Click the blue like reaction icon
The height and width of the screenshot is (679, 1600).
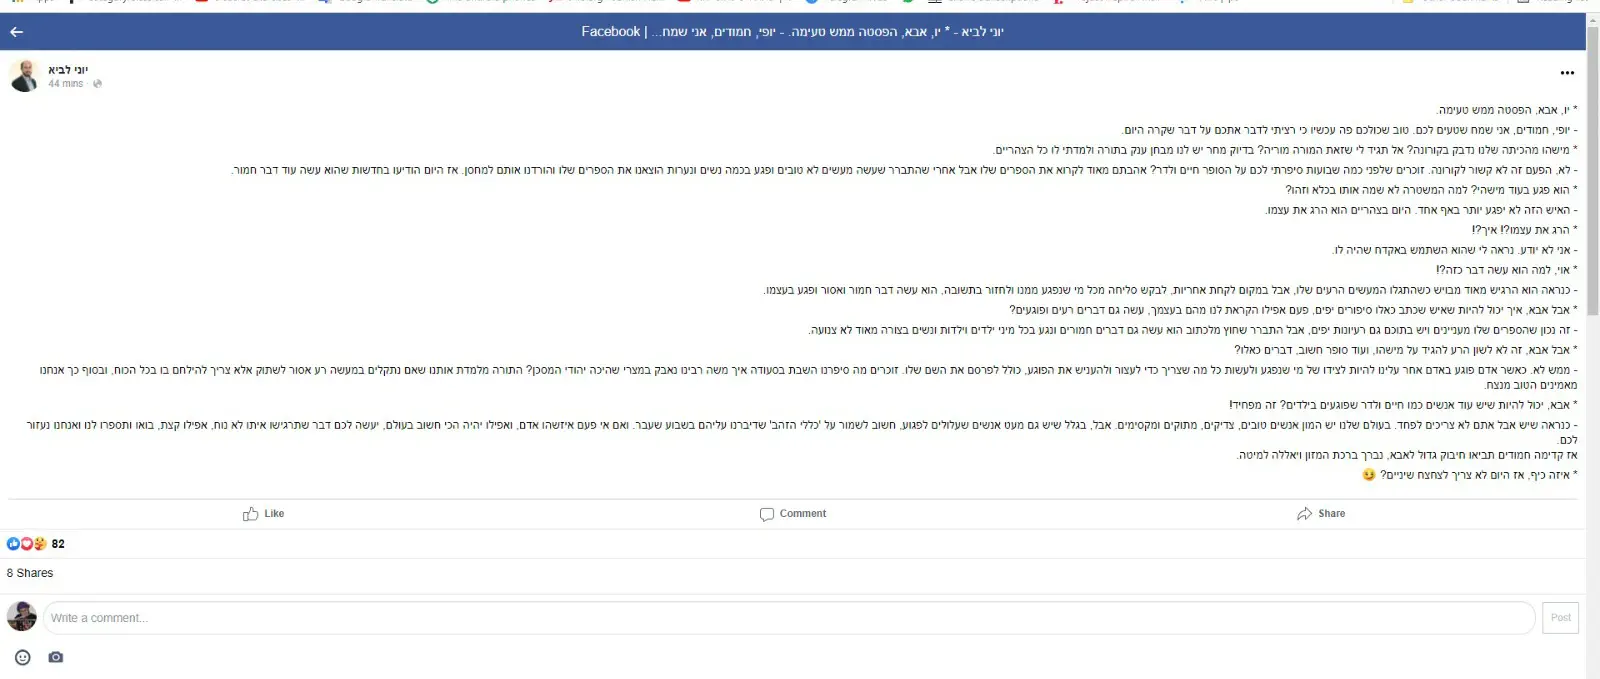[13, 544]
